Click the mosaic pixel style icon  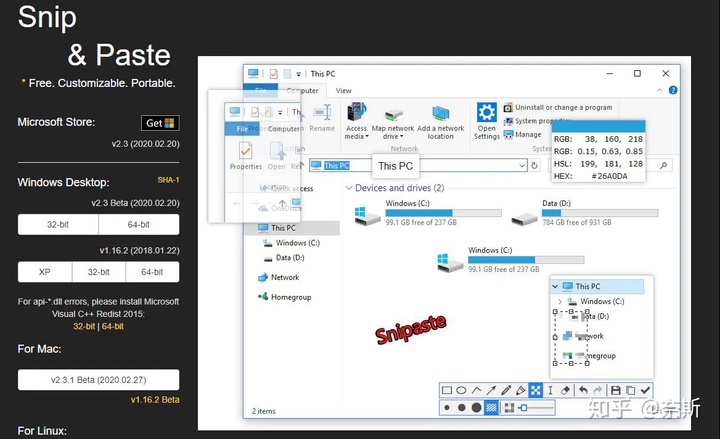tap(509, 407)
